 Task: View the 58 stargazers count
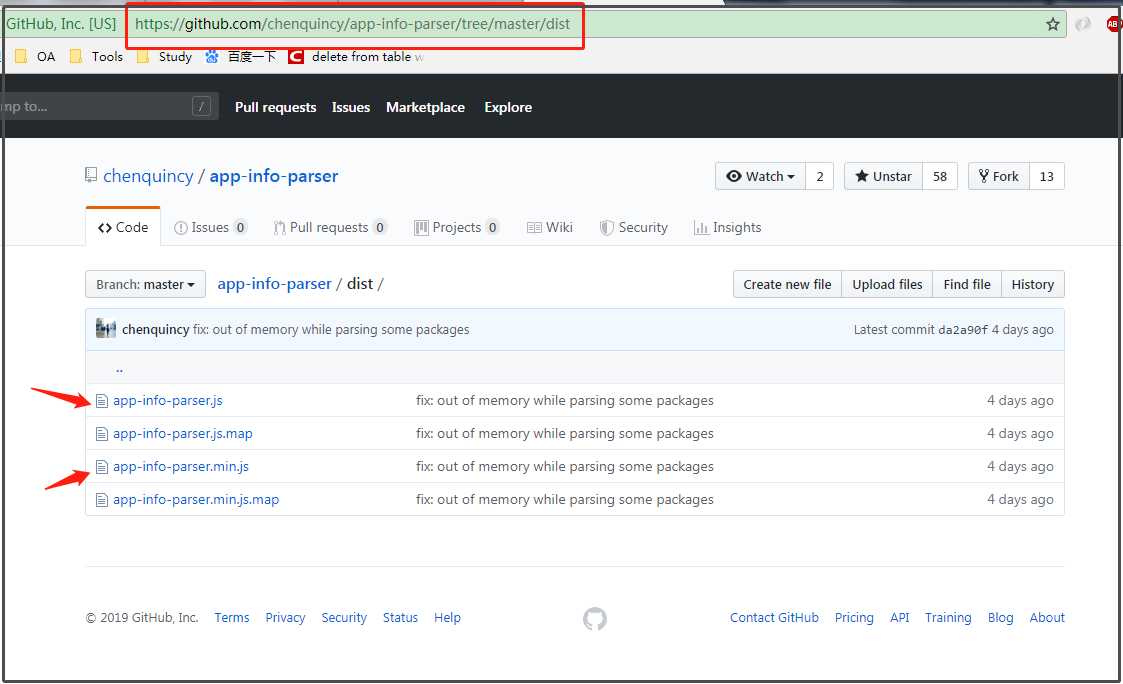pos(940,176)
